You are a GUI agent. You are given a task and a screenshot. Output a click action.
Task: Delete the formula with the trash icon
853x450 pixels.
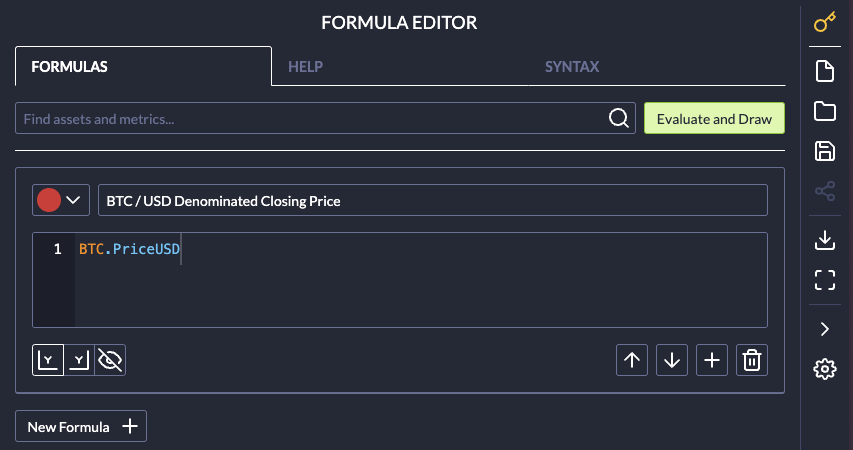[752, 360]
